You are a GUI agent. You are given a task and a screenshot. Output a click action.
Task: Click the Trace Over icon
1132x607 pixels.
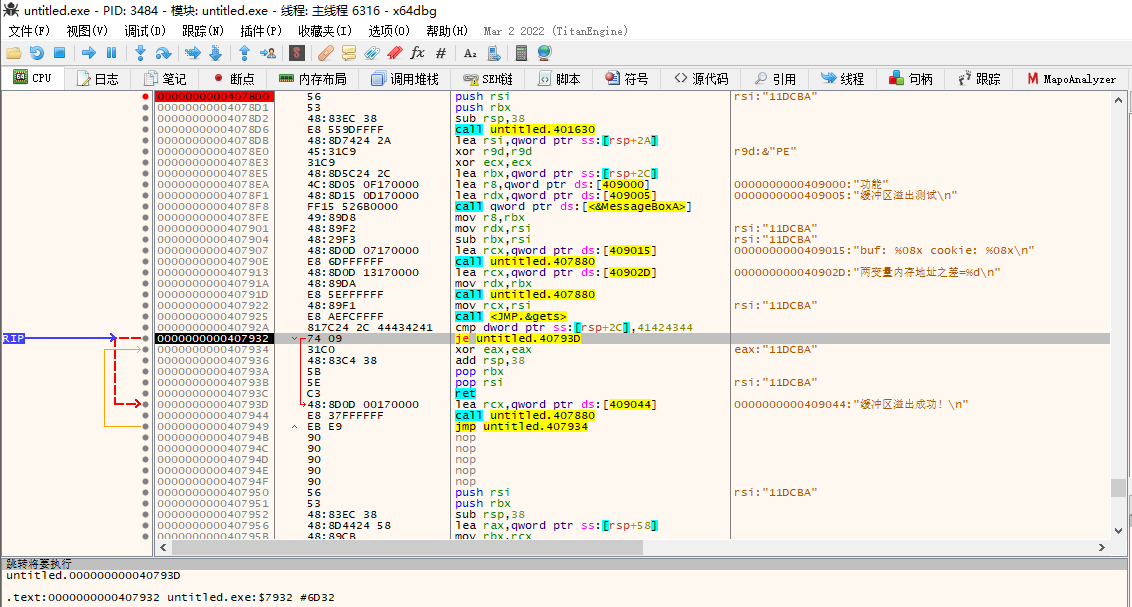pyautogui.click(x=215, y=53)
